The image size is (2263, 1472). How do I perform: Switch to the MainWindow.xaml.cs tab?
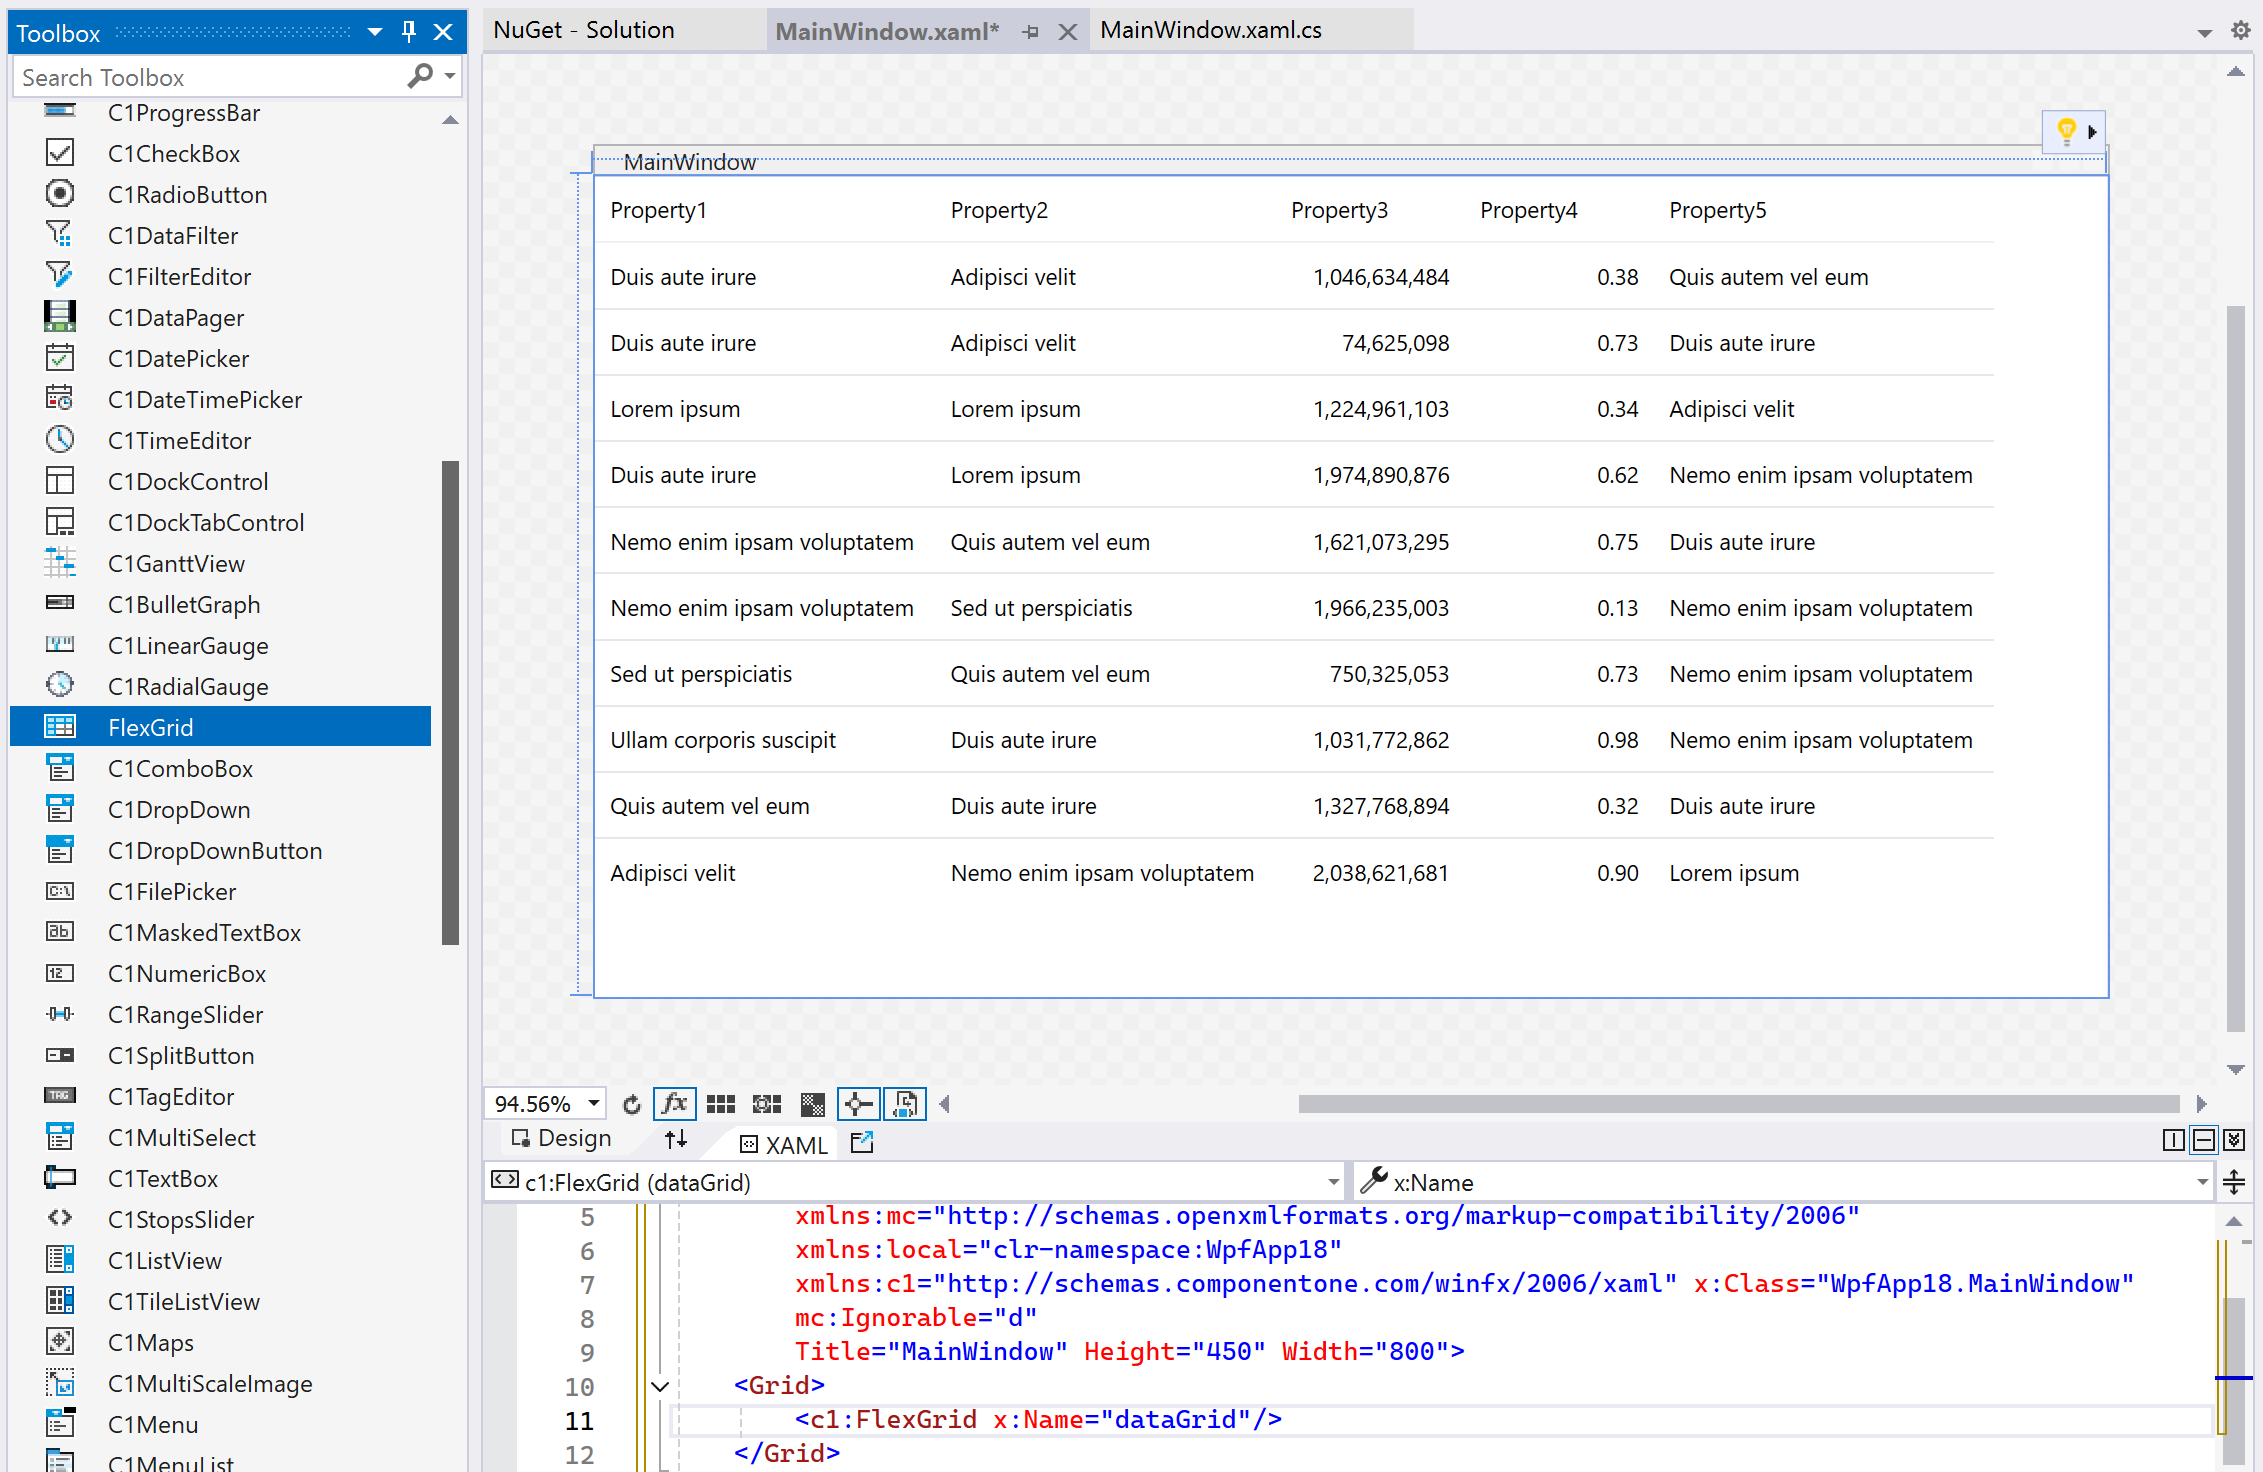pyautogui.click(x=1210, y=30)
